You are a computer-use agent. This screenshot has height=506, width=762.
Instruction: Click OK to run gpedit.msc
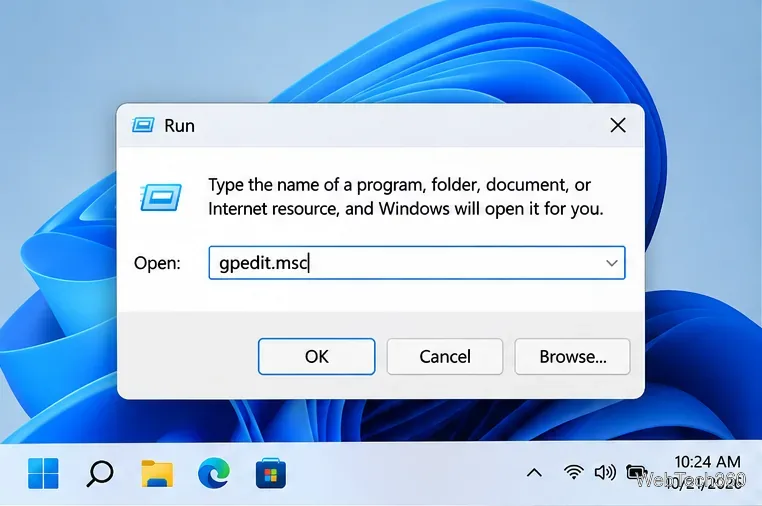[x=316, y=356]
